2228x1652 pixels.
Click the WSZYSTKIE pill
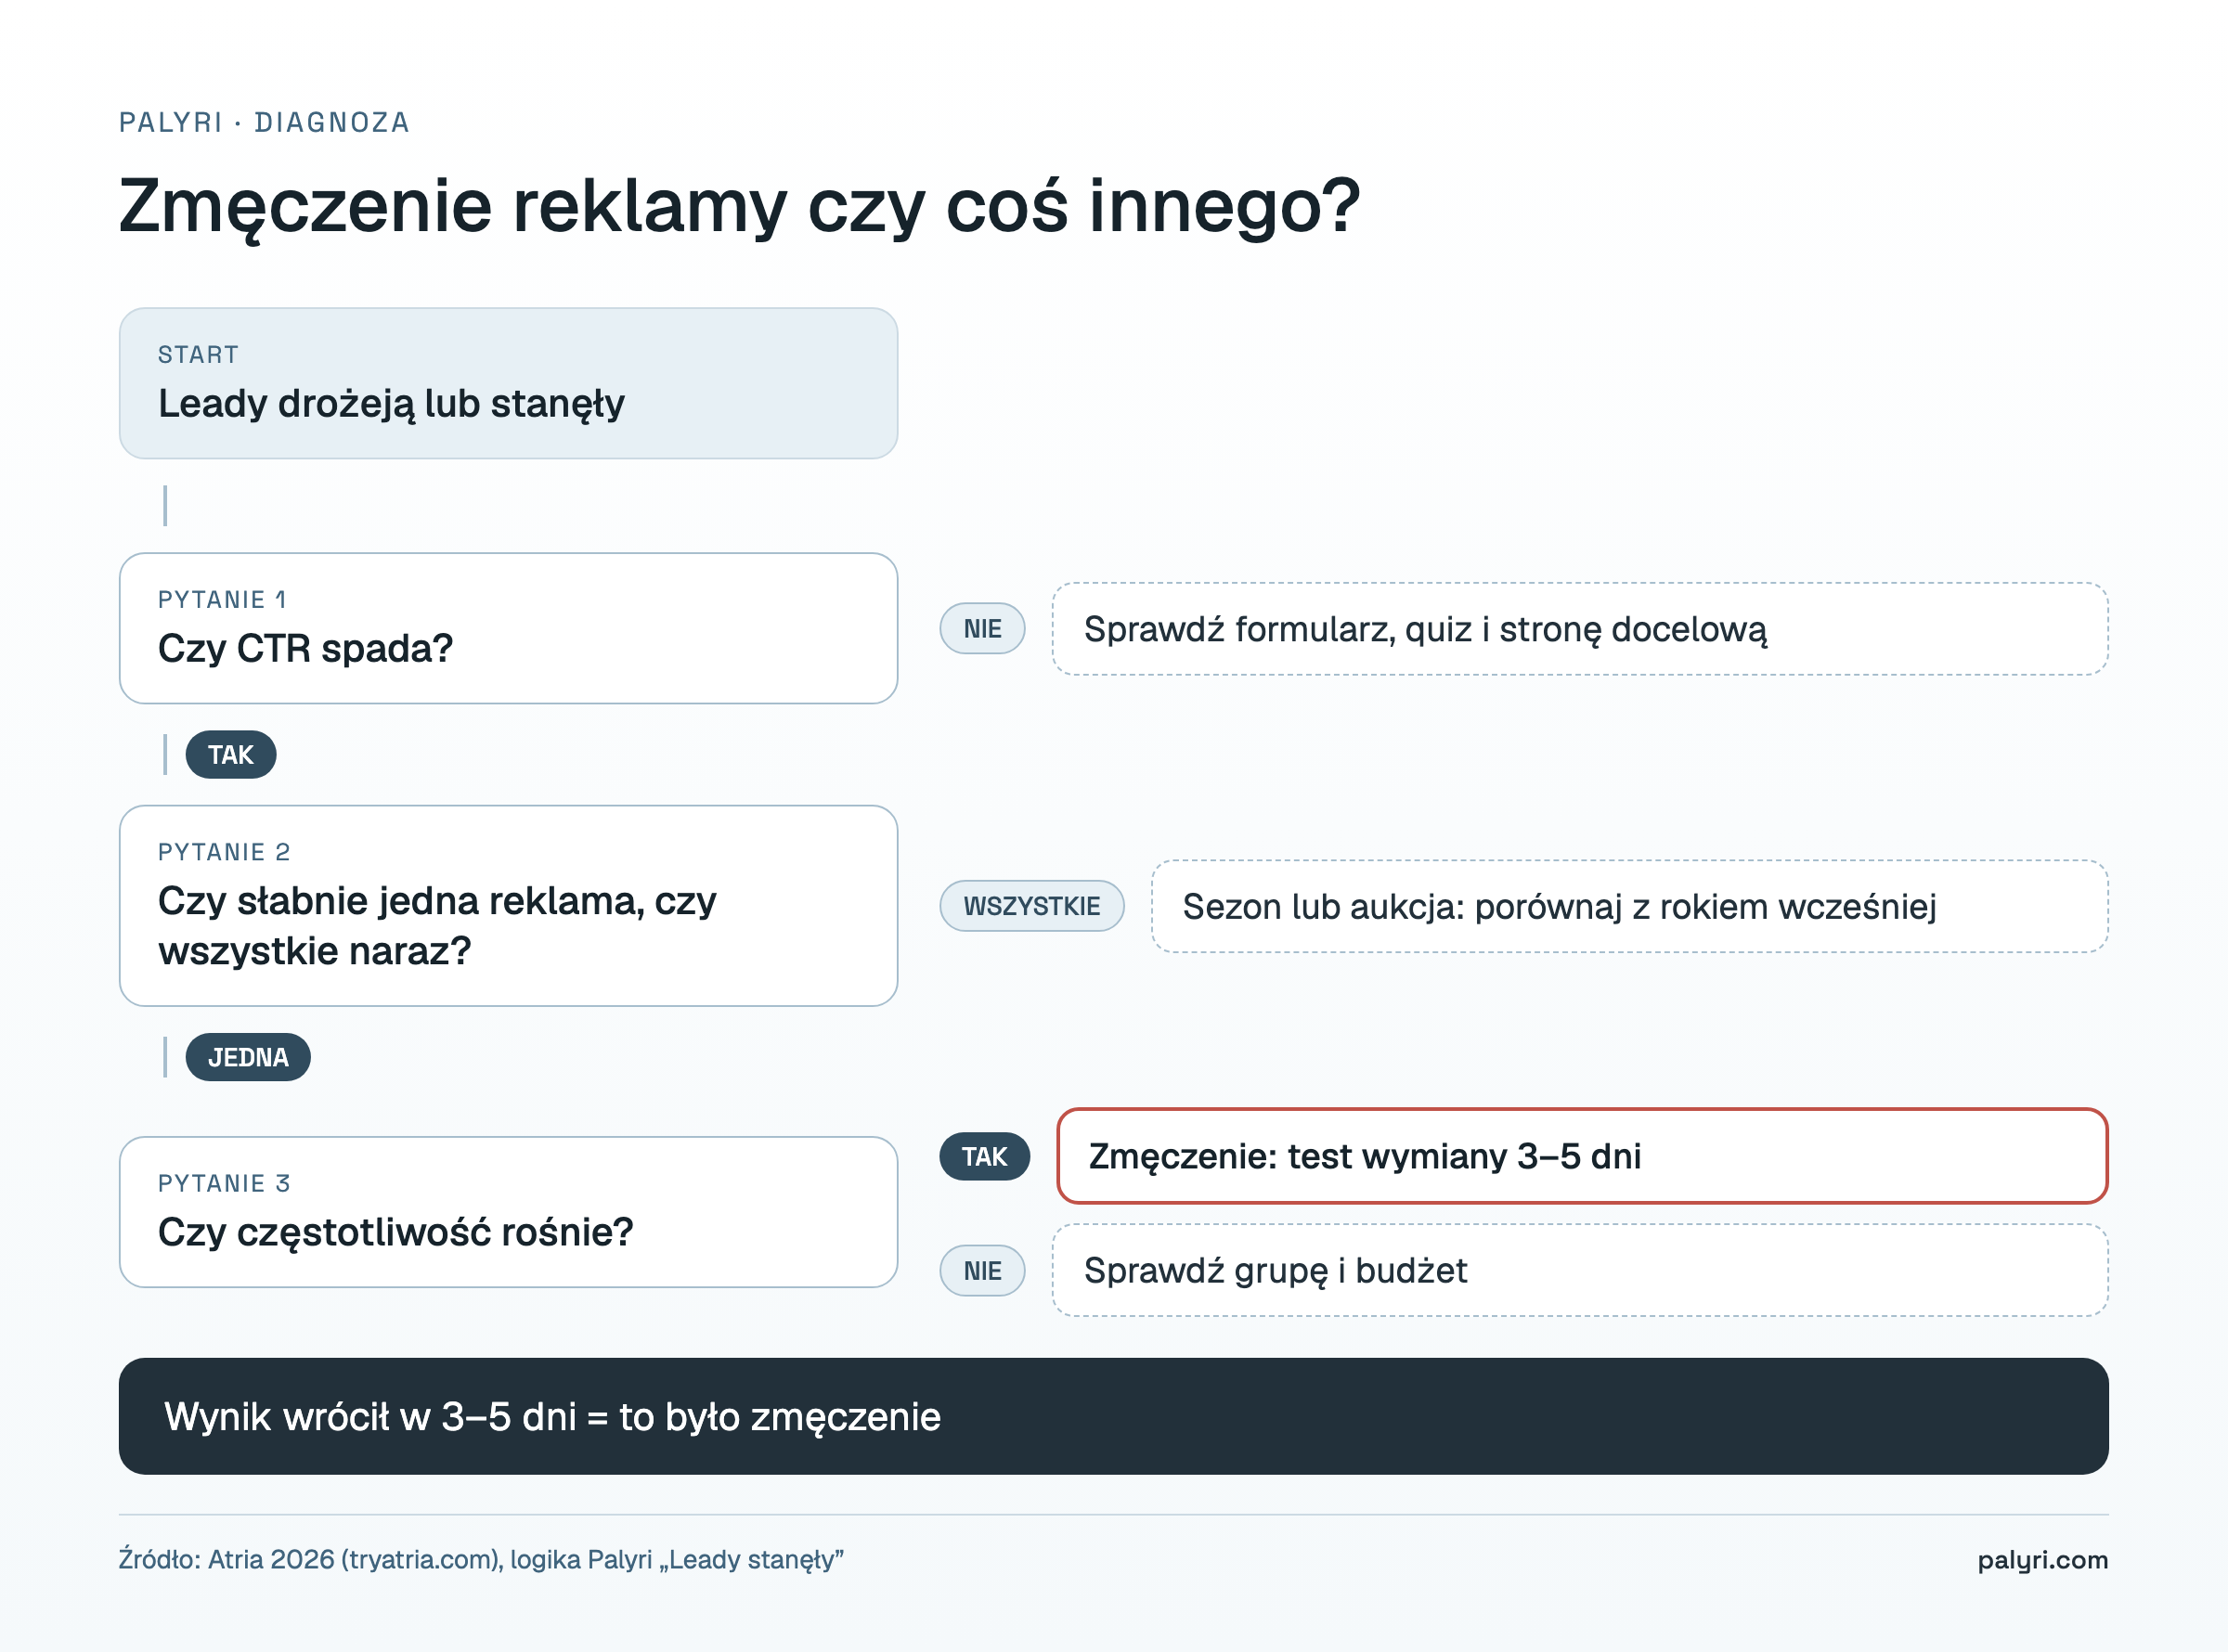(x=1032, y=906)
